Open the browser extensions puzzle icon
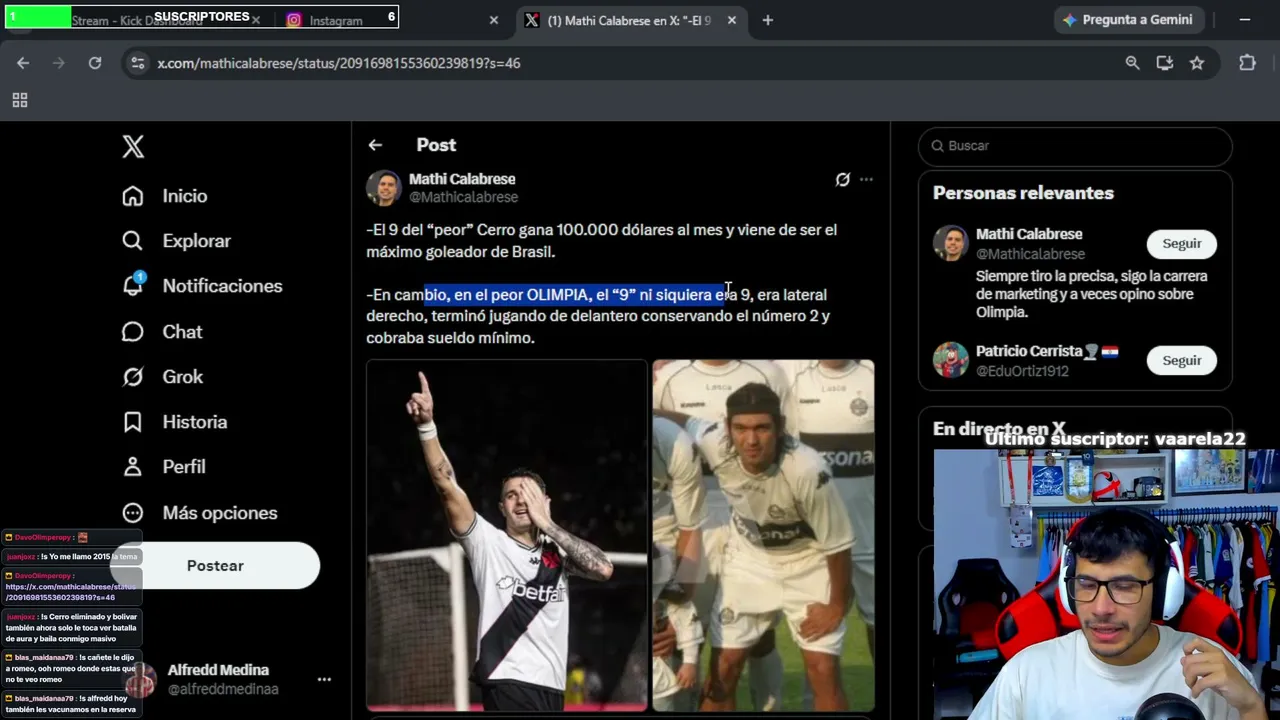Viewport: 1280px width, 720px height. (1247, 63)
